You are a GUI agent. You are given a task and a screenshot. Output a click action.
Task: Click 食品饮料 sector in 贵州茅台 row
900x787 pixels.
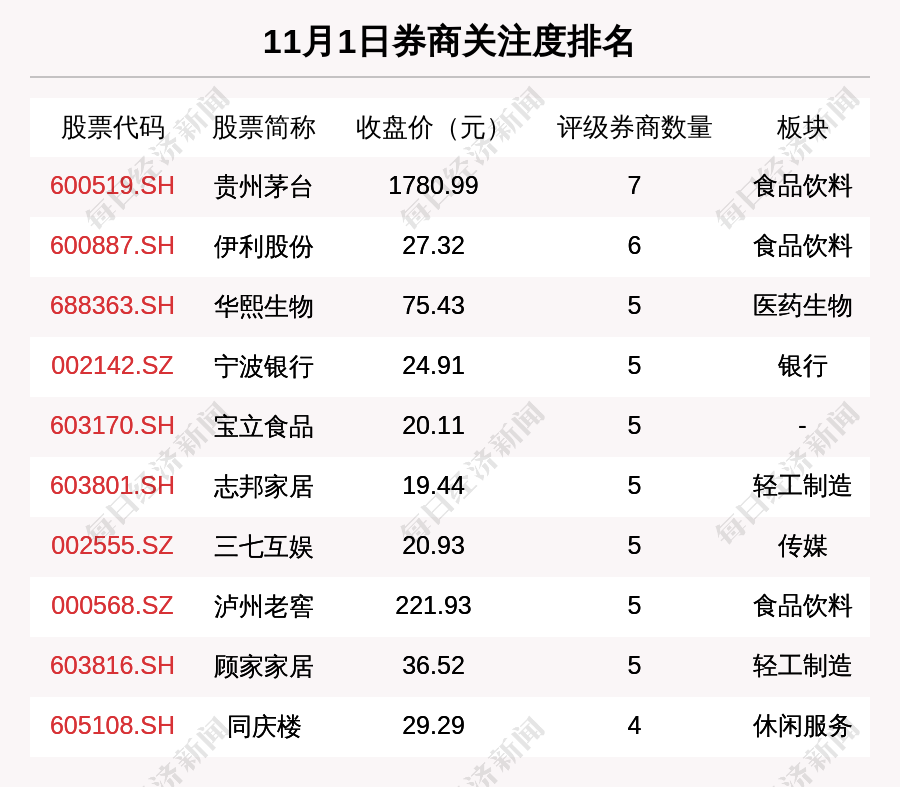802,187
